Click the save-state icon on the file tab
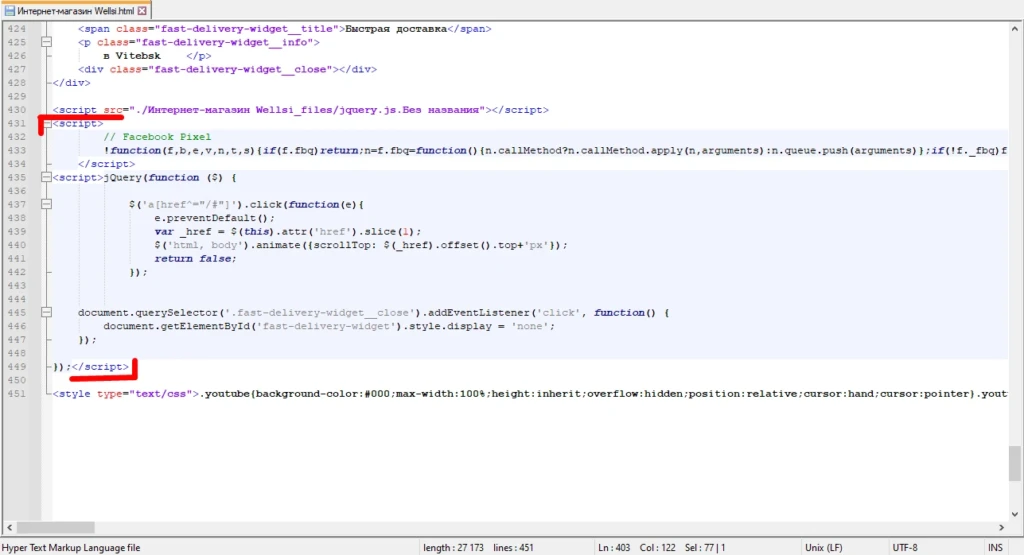The image size is (1024, 555). pyautogui.click(x=10, y=10)
